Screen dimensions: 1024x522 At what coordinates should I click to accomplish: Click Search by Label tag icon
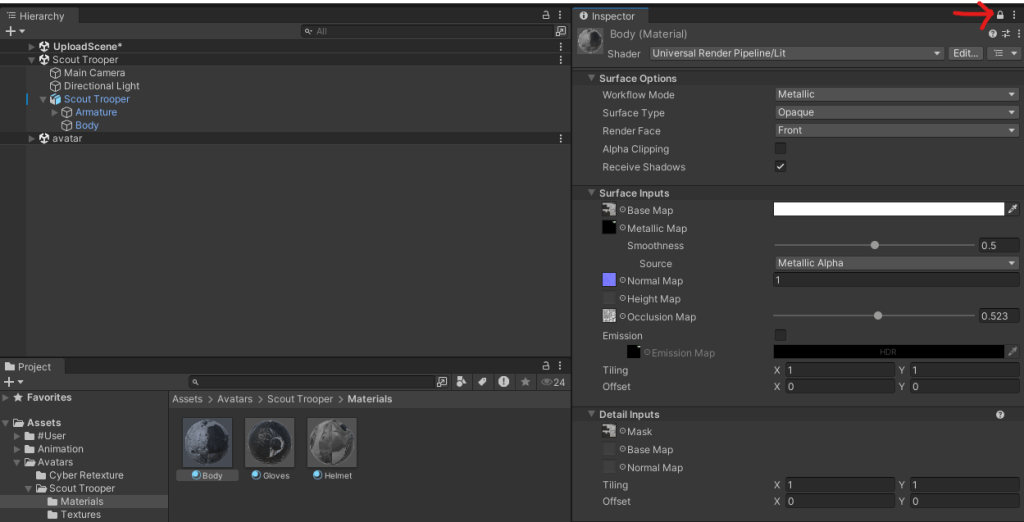[x=481, y=382]
